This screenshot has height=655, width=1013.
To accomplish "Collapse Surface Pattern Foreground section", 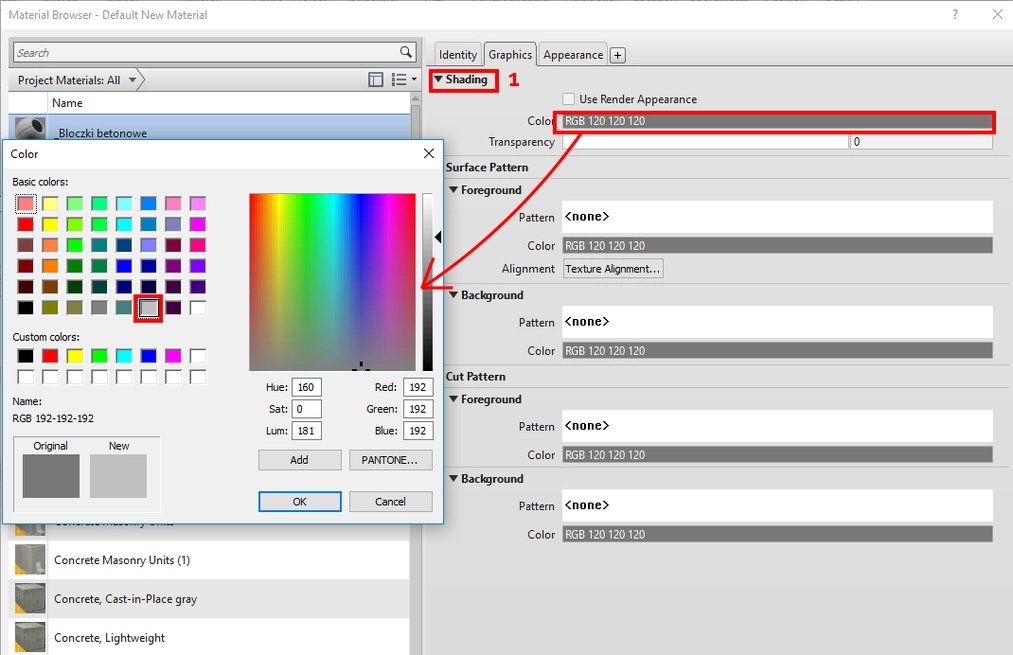I will pos(453,190).
